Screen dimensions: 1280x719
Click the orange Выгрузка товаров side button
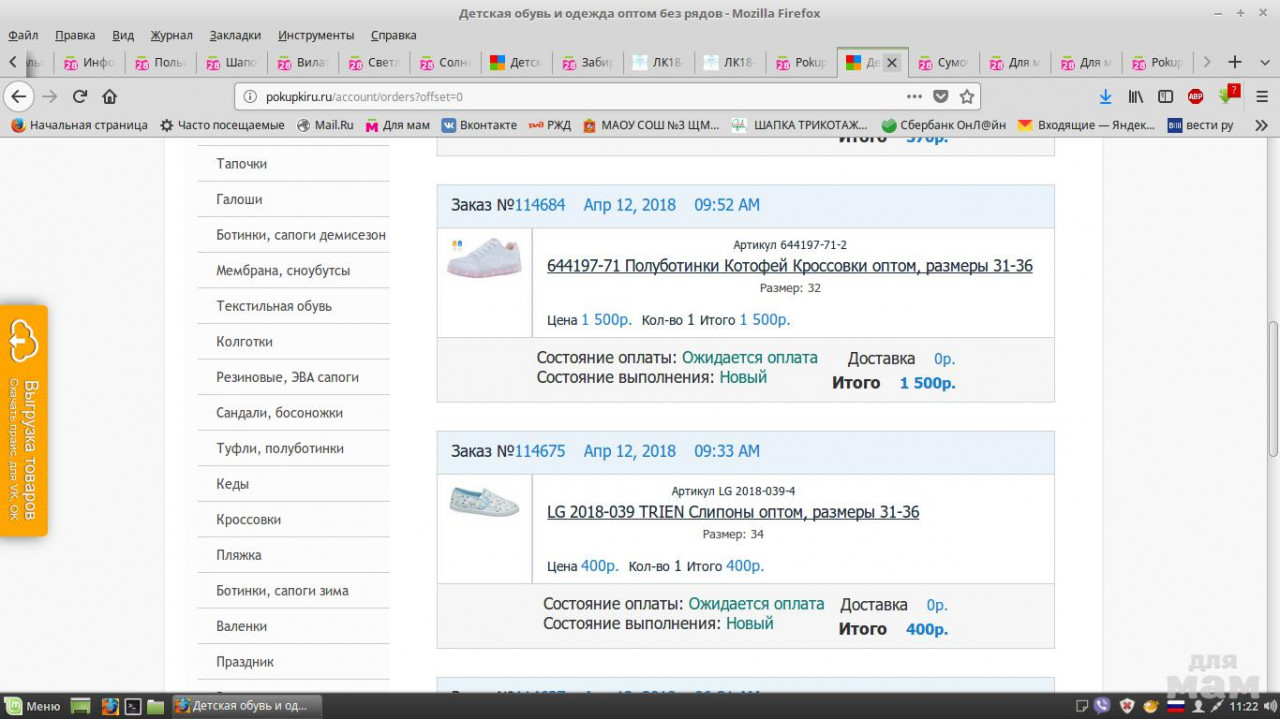tap(24, 420)
